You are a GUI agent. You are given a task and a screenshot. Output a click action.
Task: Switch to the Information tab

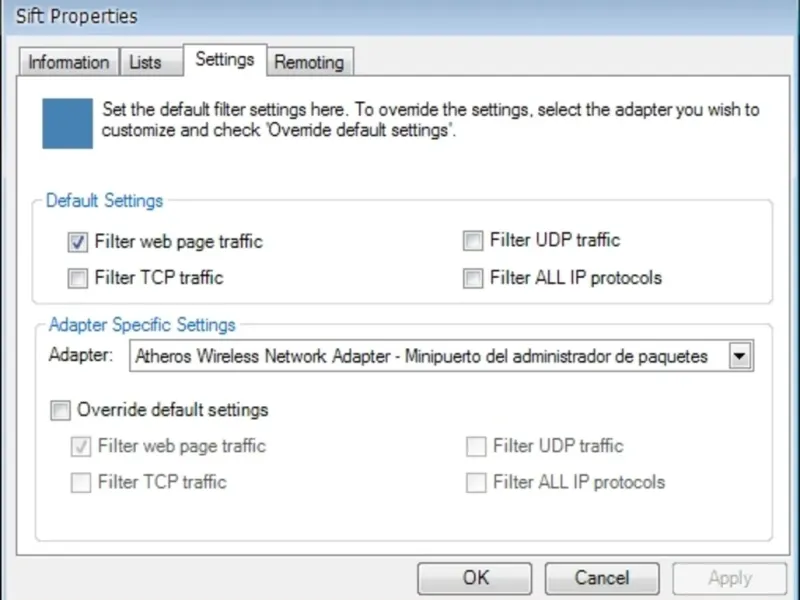pos(68,62)
